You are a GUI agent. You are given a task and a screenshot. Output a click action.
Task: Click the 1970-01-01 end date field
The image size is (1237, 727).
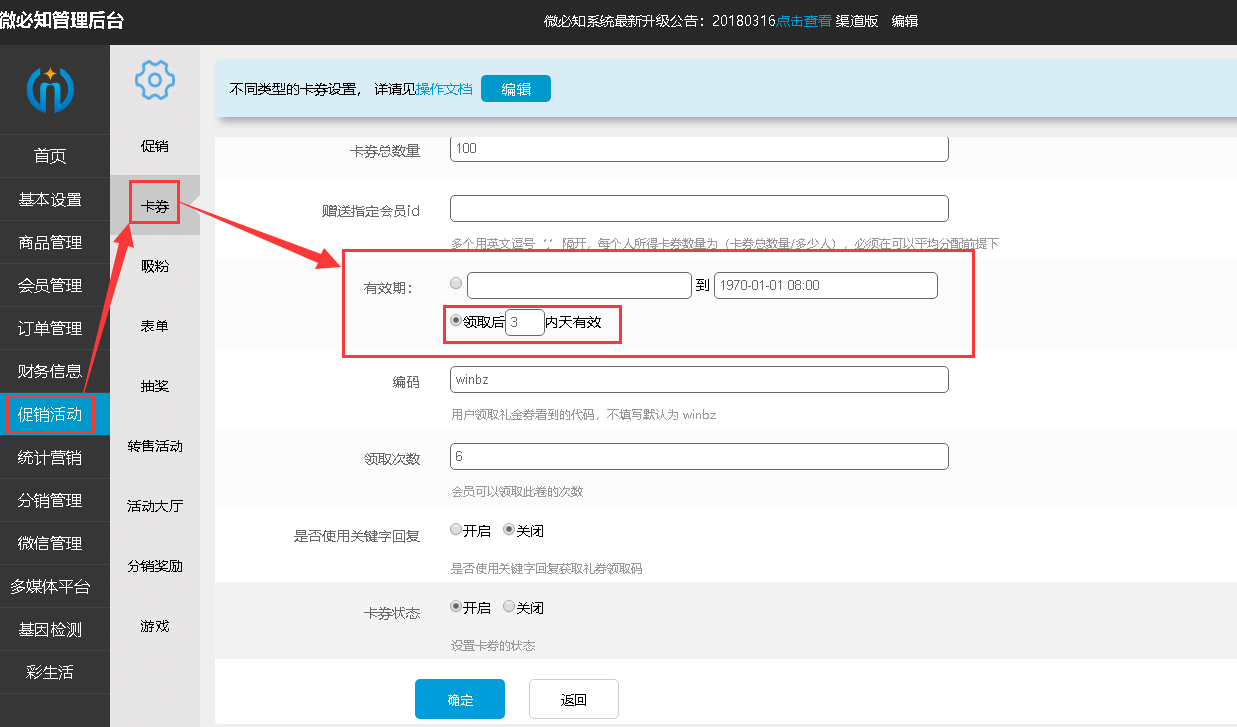click(x=824, y=285)
